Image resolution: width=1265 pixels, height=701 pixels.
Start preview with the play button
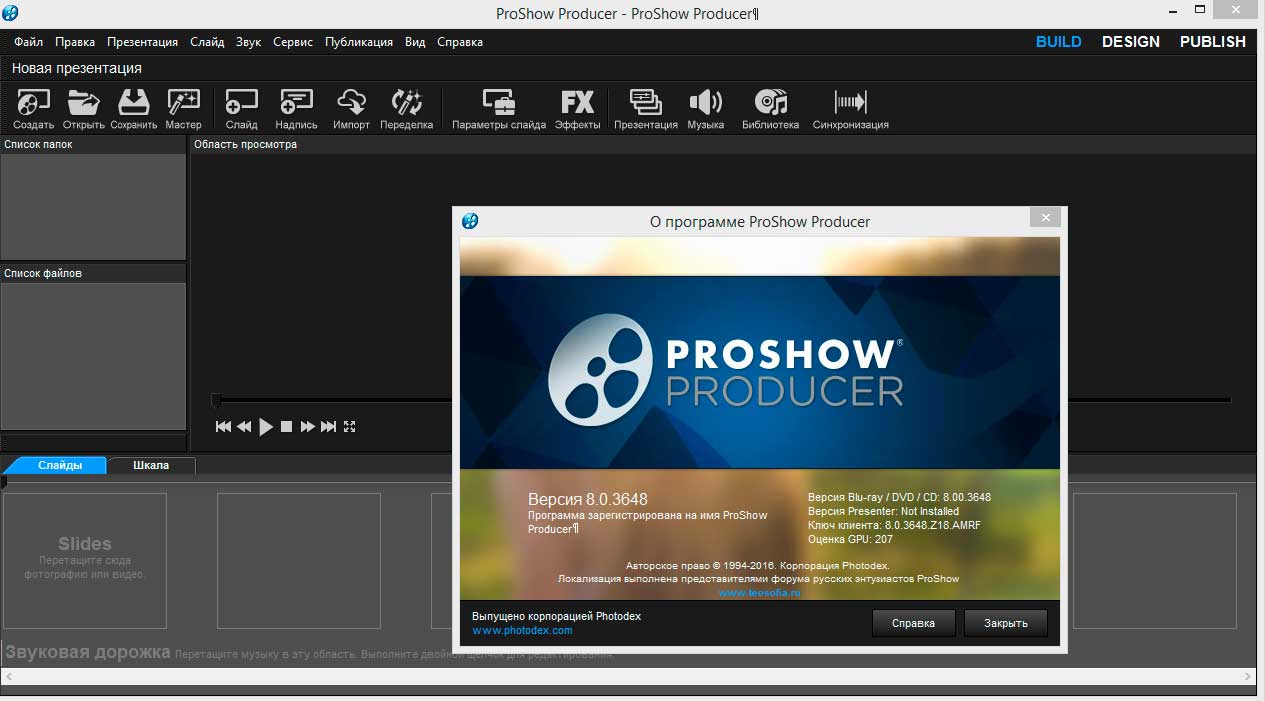[x=266, y=427]
